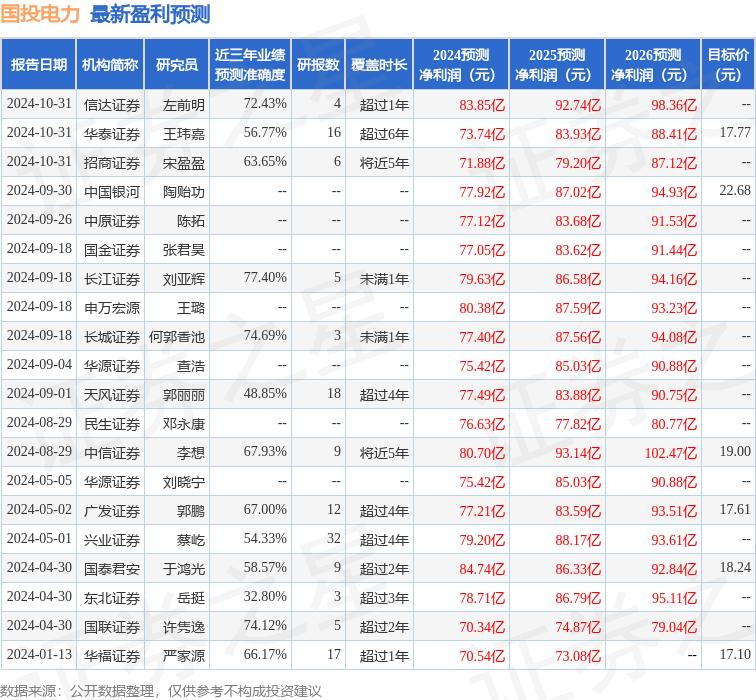The image size is (756, 700).
Task: Select target price 17.77
Action: tap(735, 133)
